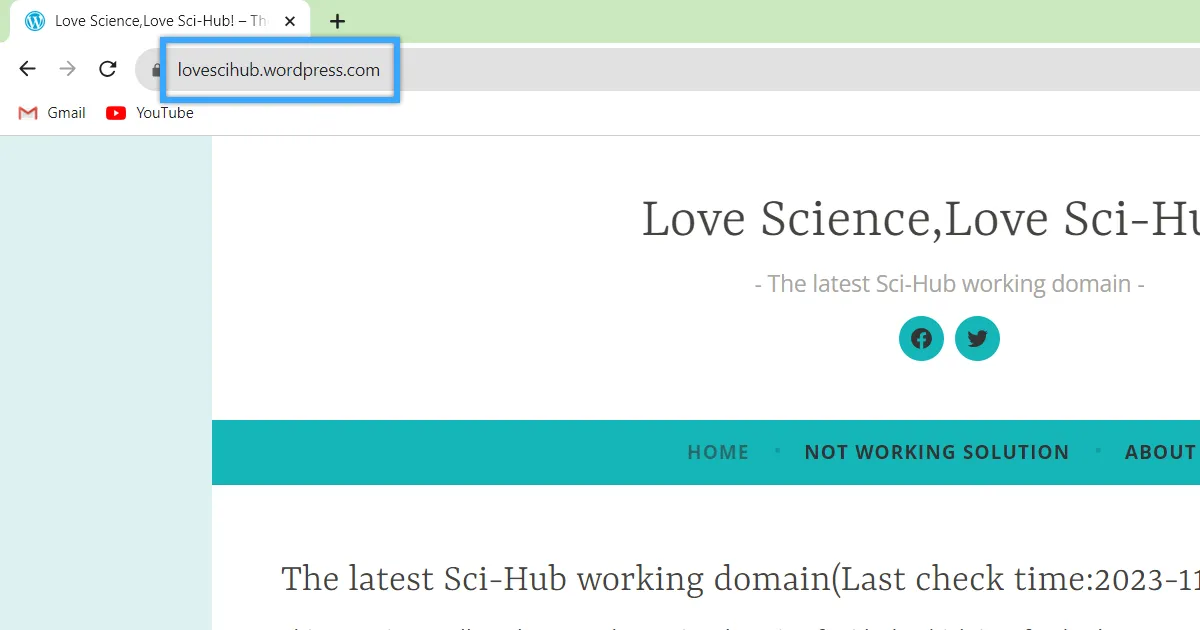This screenshot has height=630, width=1200.
Task: Click the Love Science, Love Sci-Hub site title
Action: pos(920,219)
